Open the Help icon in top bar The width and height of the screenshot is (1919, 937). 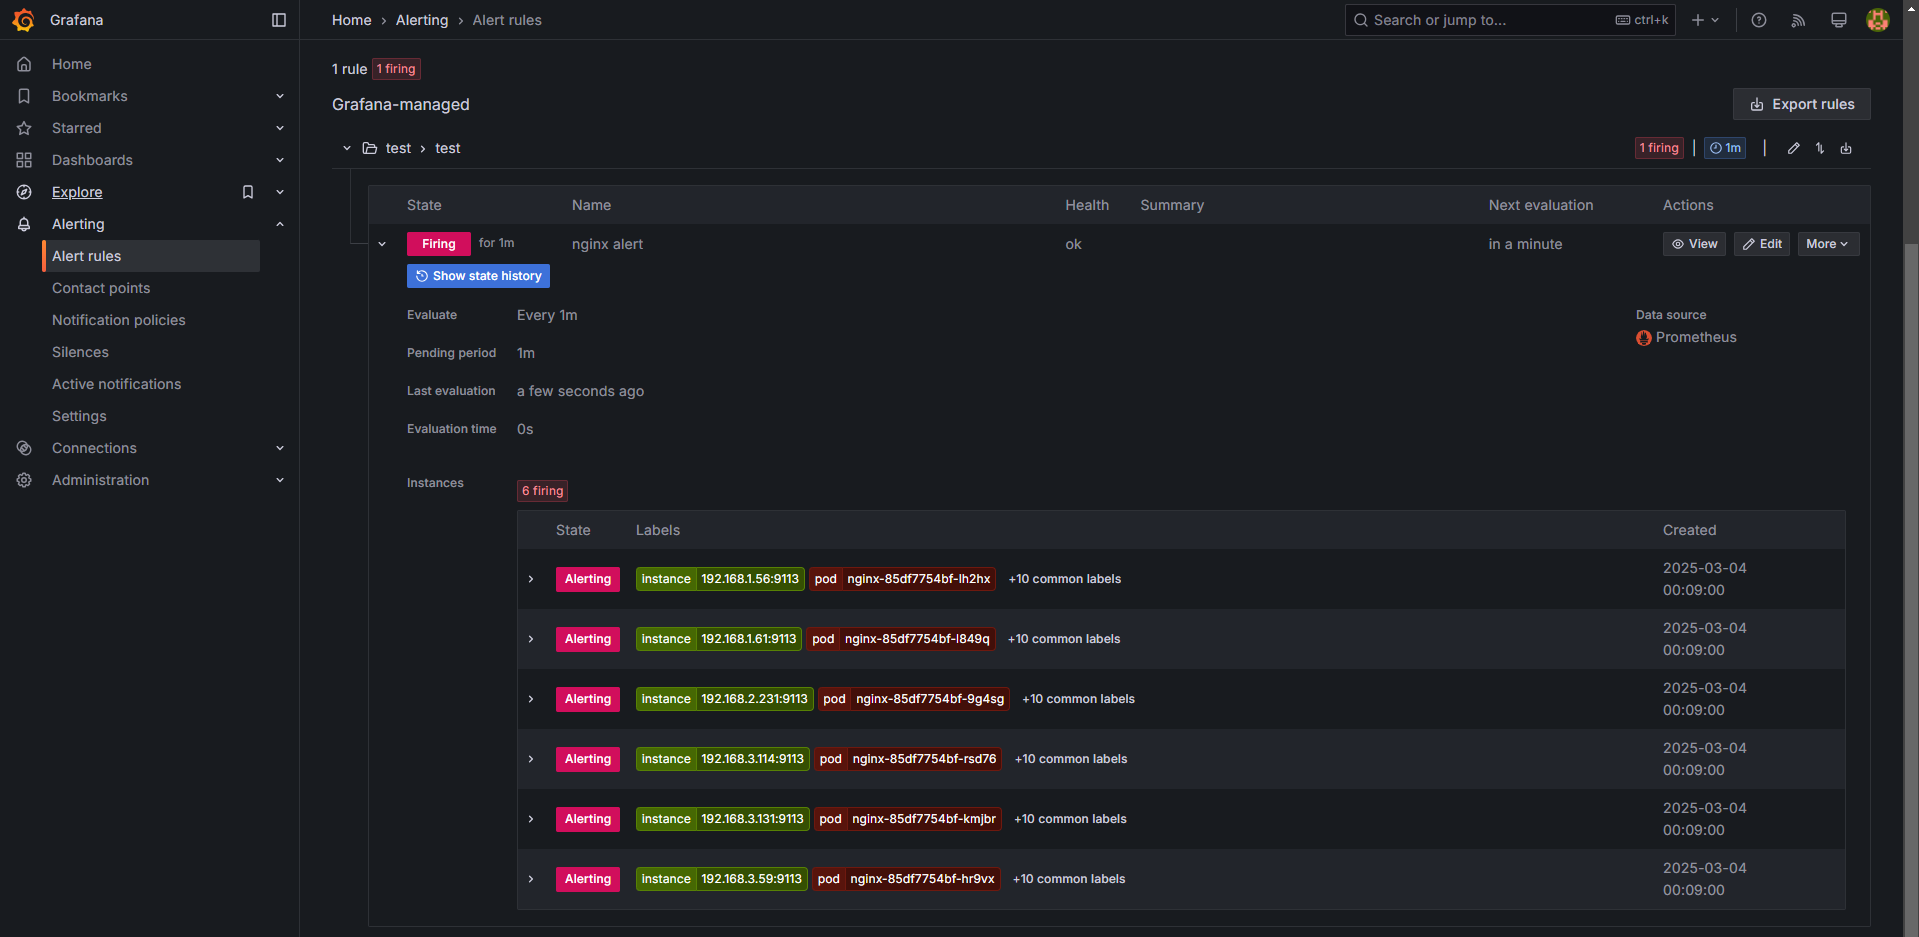pyautogui.click(x=1759, y=20)
